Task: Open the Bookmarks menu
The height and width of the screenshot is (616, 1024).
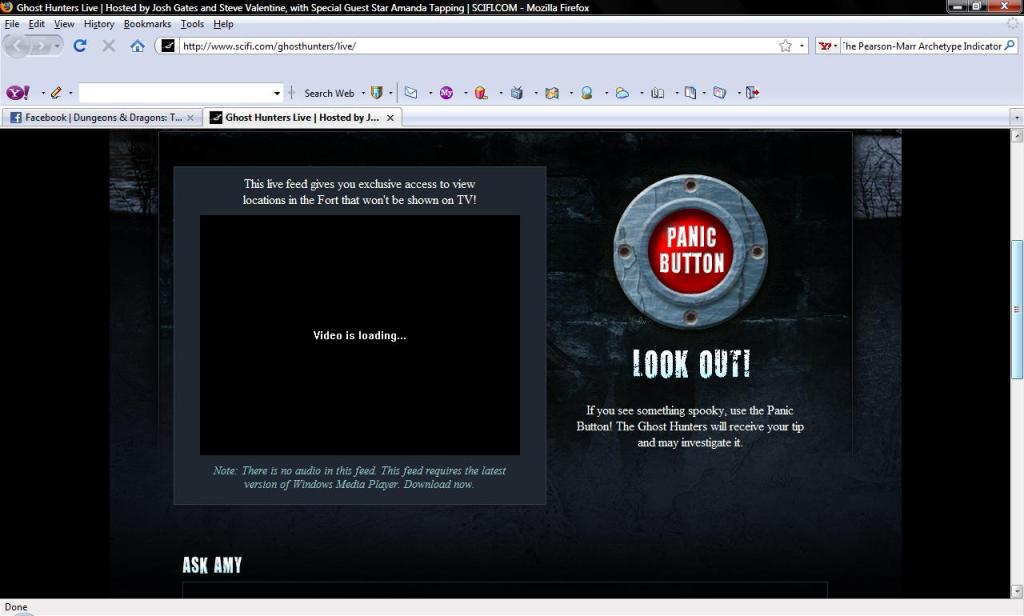Action: tap(147, 24)
